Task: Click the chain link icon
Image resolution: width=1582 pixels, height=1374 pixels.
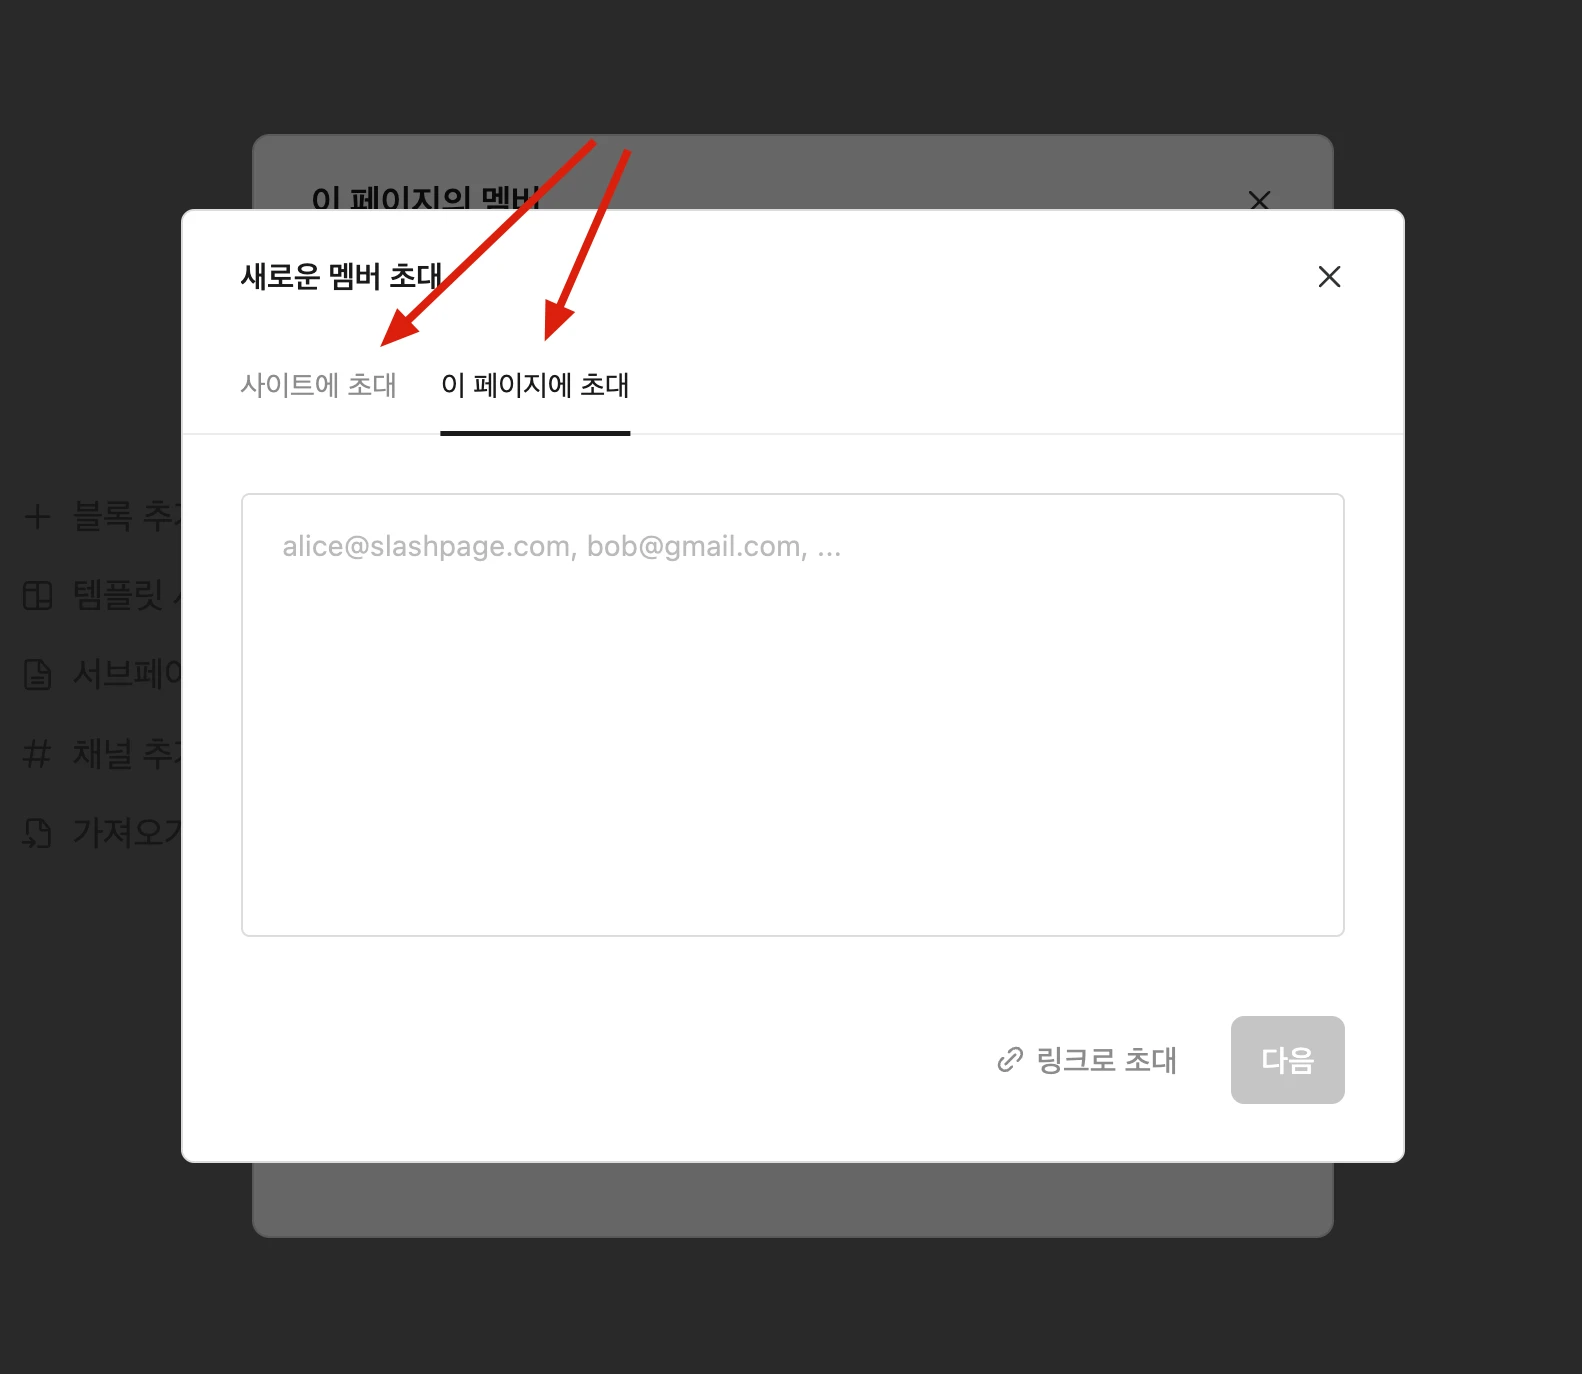Action: 1010,1060
